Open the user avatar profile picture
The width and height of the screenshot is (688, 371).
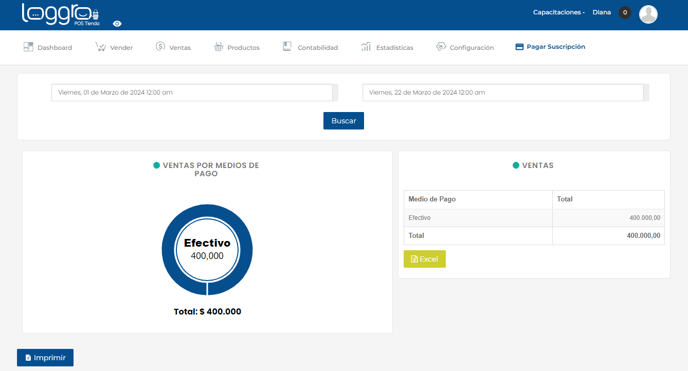[x=648, y=14]
